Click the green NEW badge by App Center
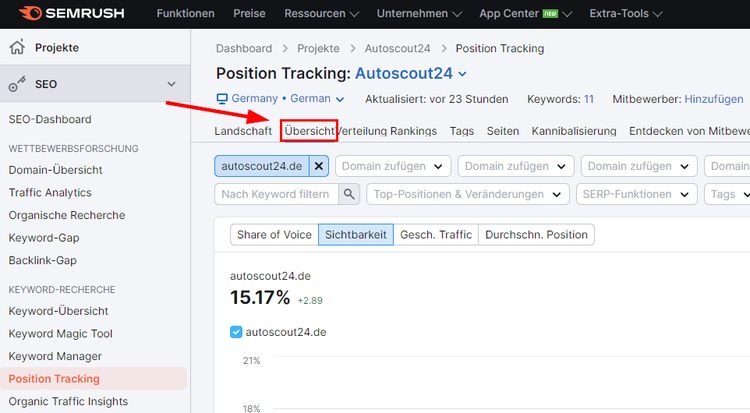 (x=550, y=14)
